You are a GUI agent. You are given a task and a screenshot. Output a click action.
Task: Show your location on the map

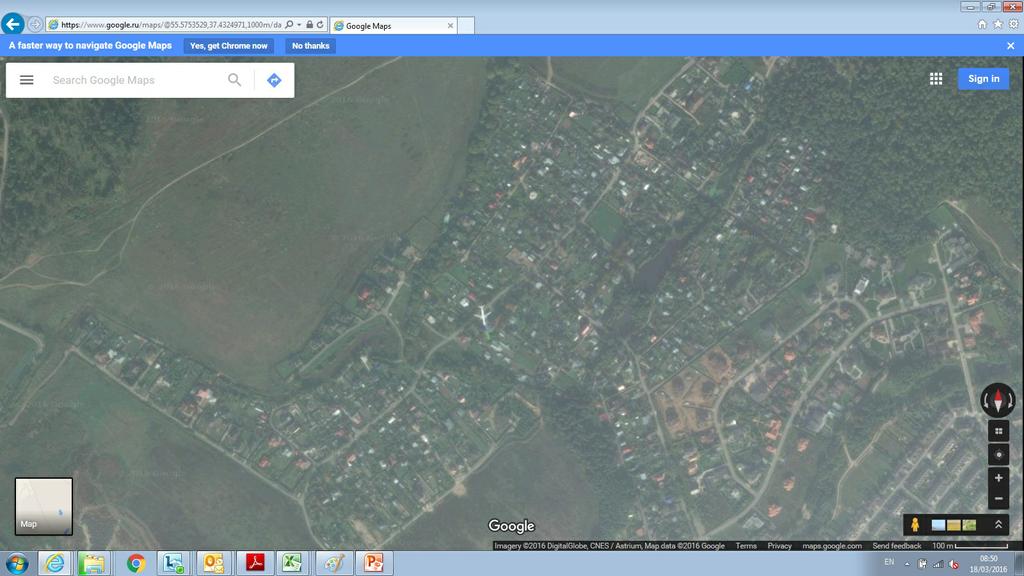pyautogui.click(x=998, y=455)
